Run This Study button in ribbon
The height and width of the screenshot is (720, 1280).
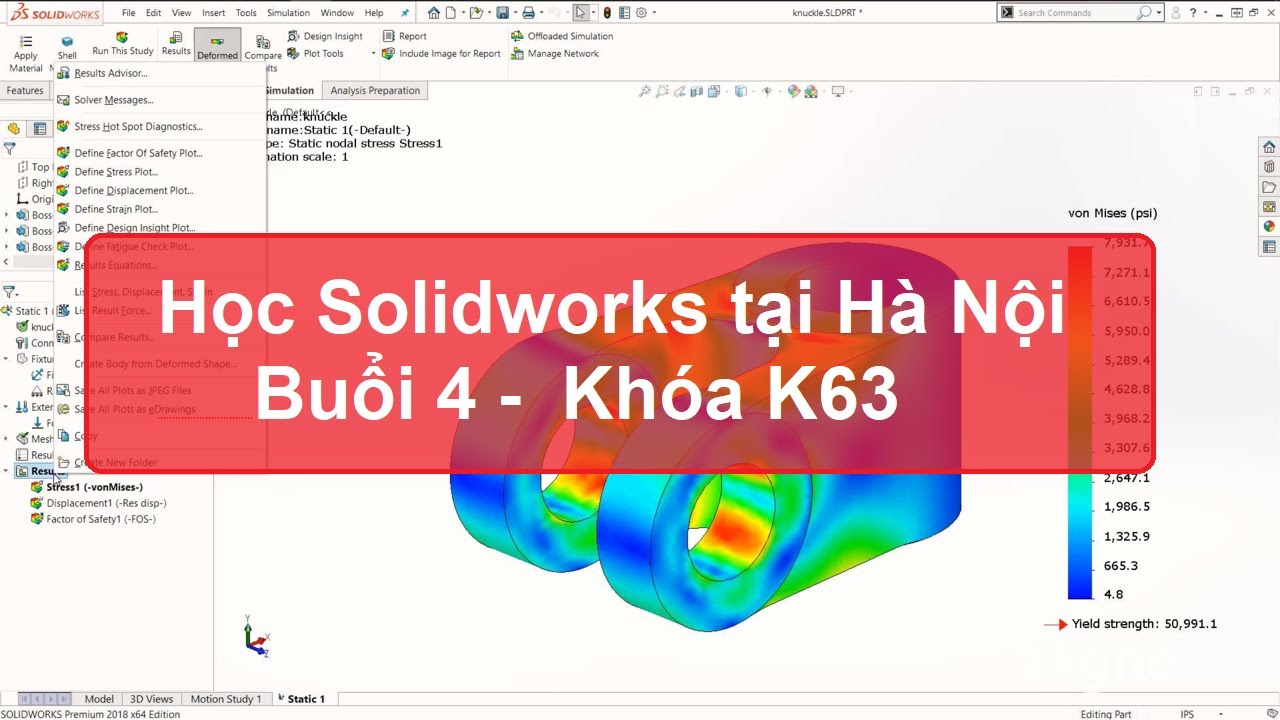123,44
